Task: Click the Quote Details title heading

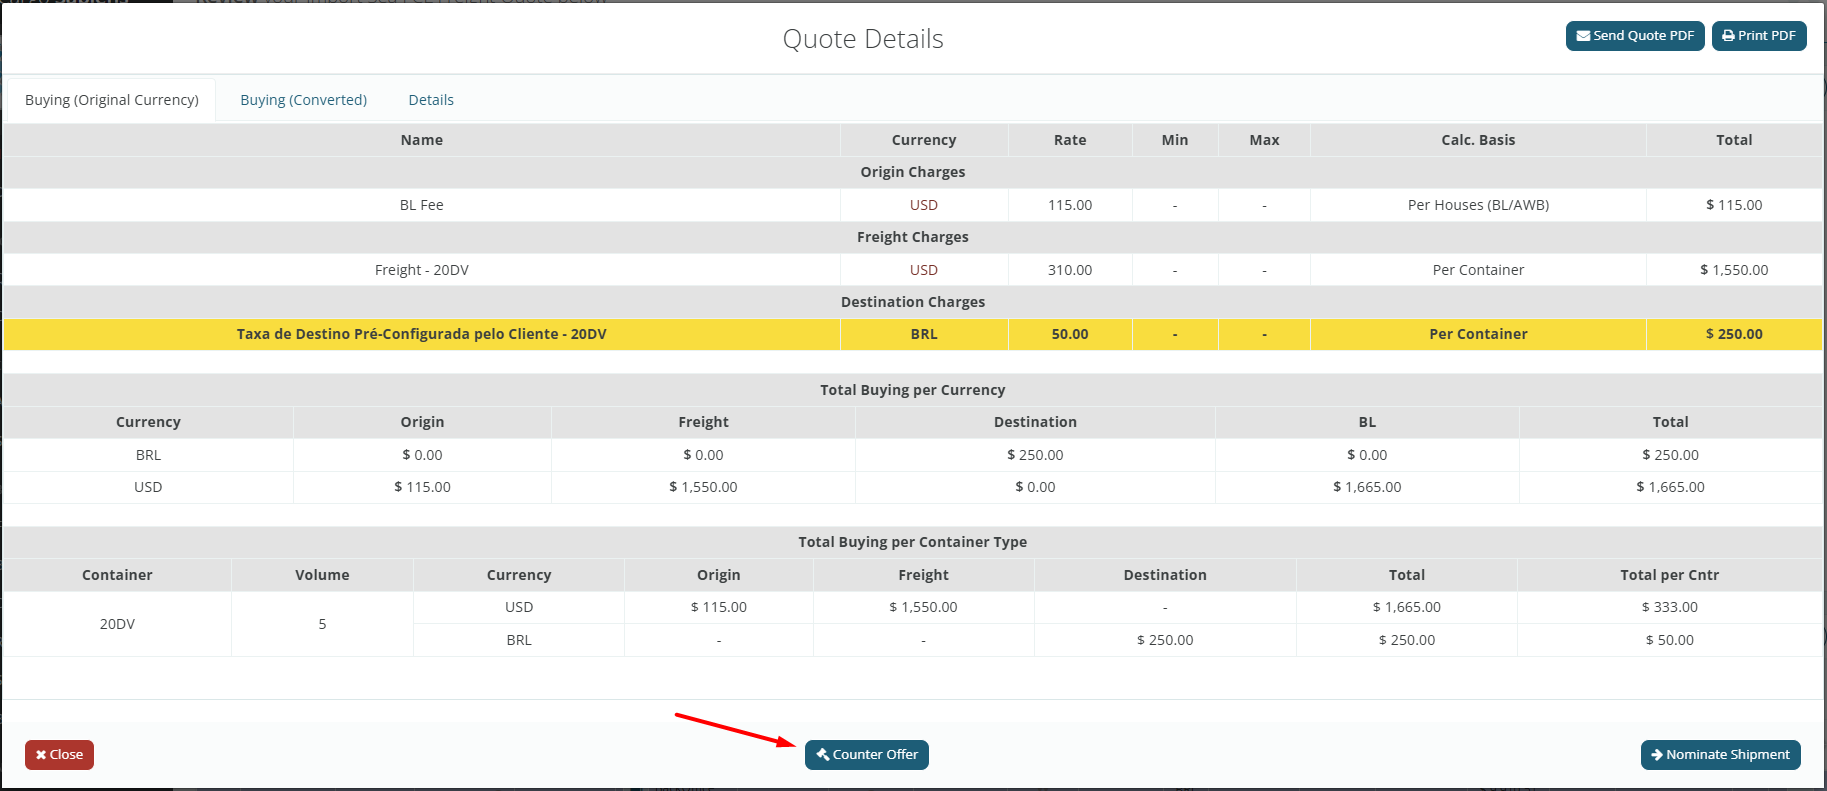Action: [x=862, y=39]
